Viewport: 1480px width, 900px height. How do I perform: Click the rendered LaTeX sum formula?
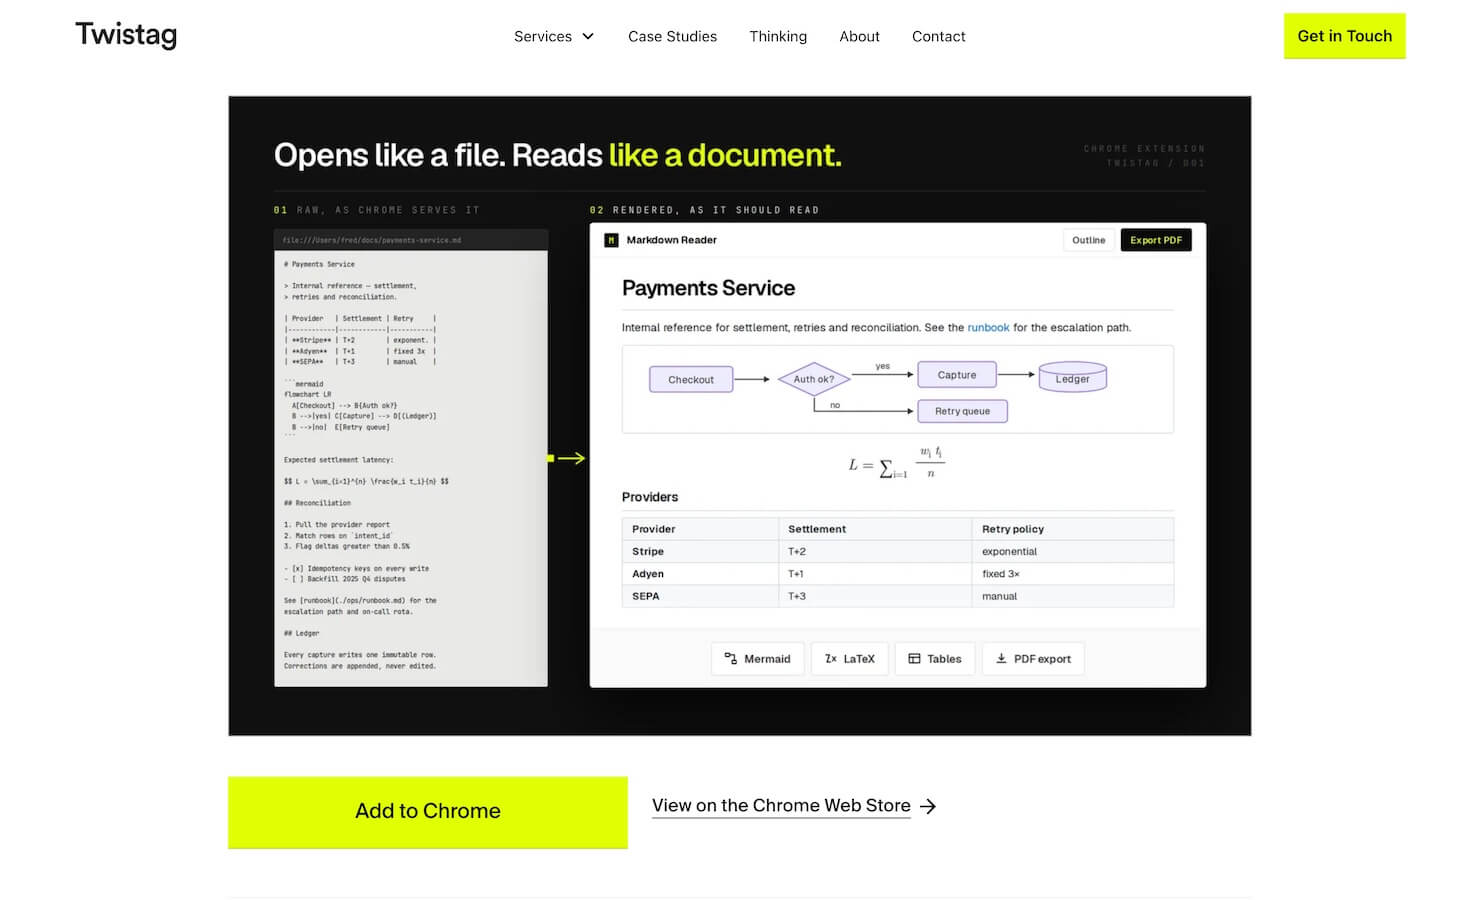896,464
